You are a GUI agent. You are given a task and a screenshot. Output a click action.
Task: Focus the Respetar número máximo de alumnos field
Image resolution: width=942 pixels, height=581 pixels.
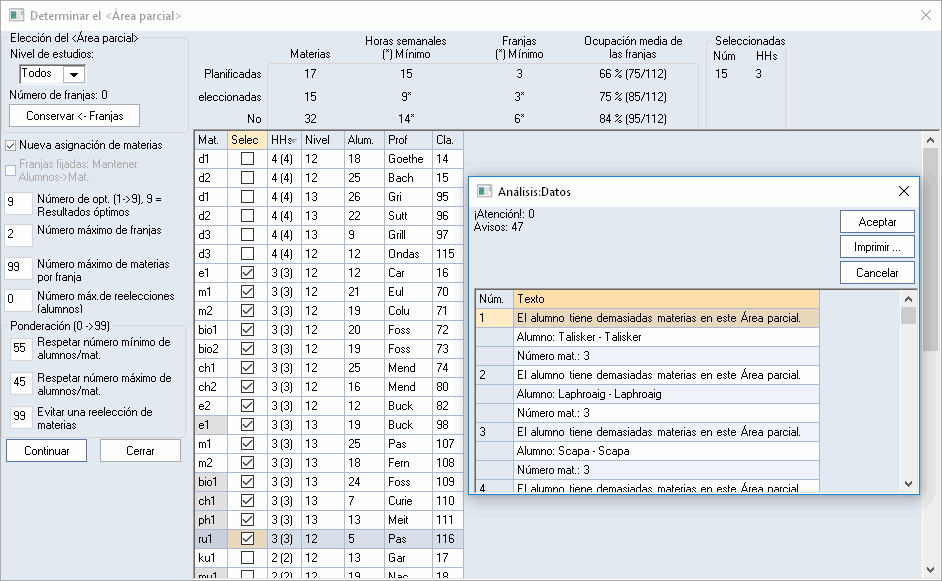click(x=20, y=382)
